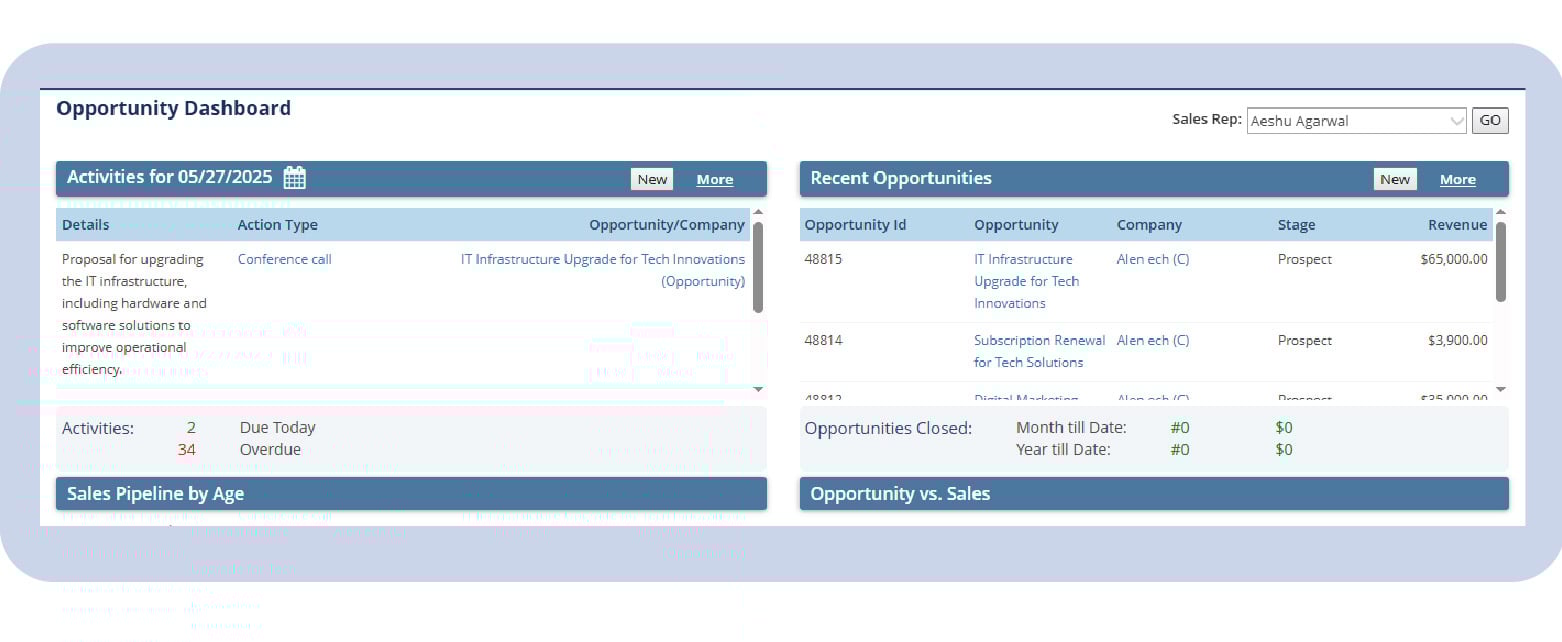Click the Opportunity Id column header
This screenshot has height=642, width=1562.
pyautogui.click(x=854, y=224)
